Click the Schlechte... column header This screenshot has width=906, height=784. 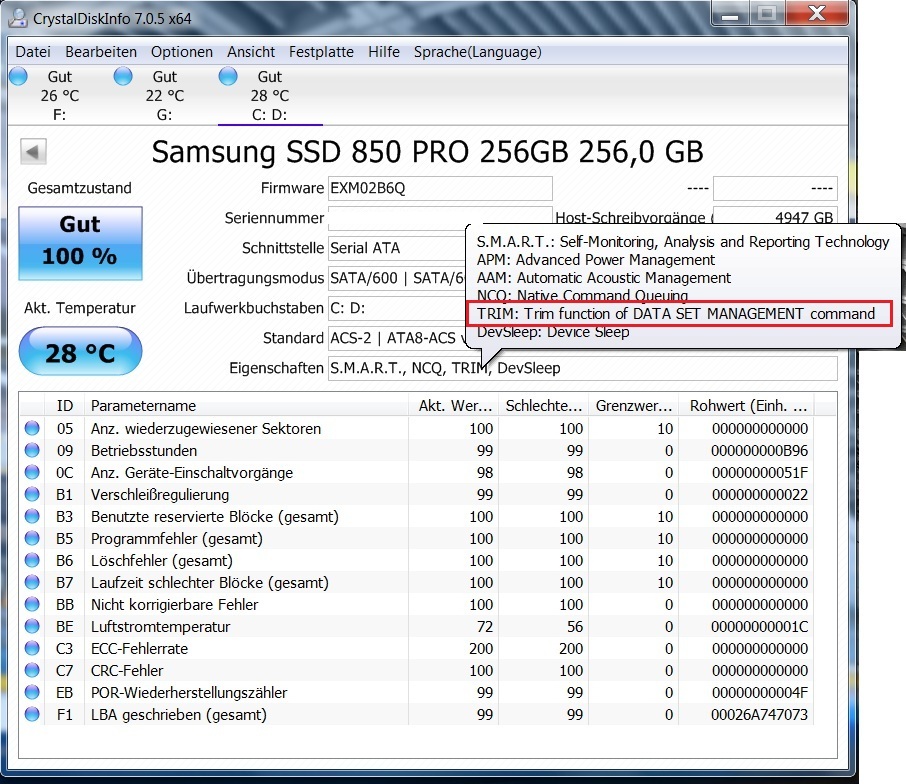543,406
